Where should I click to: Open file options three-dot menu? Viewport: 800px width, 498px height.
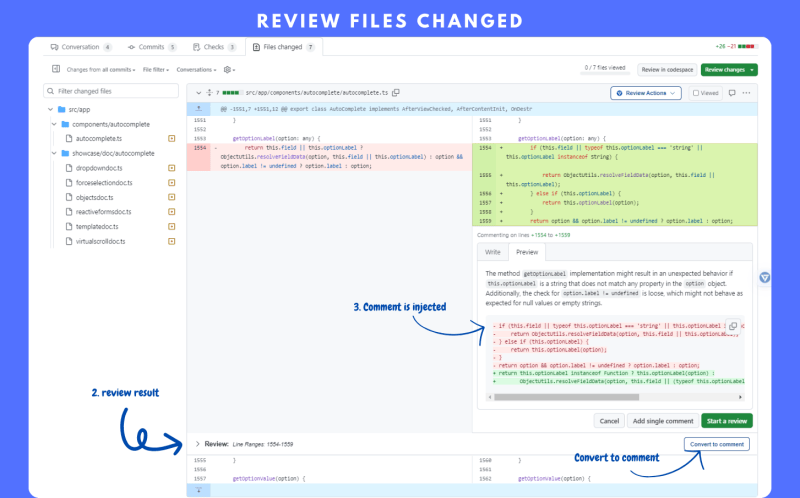tap(746, 93)
